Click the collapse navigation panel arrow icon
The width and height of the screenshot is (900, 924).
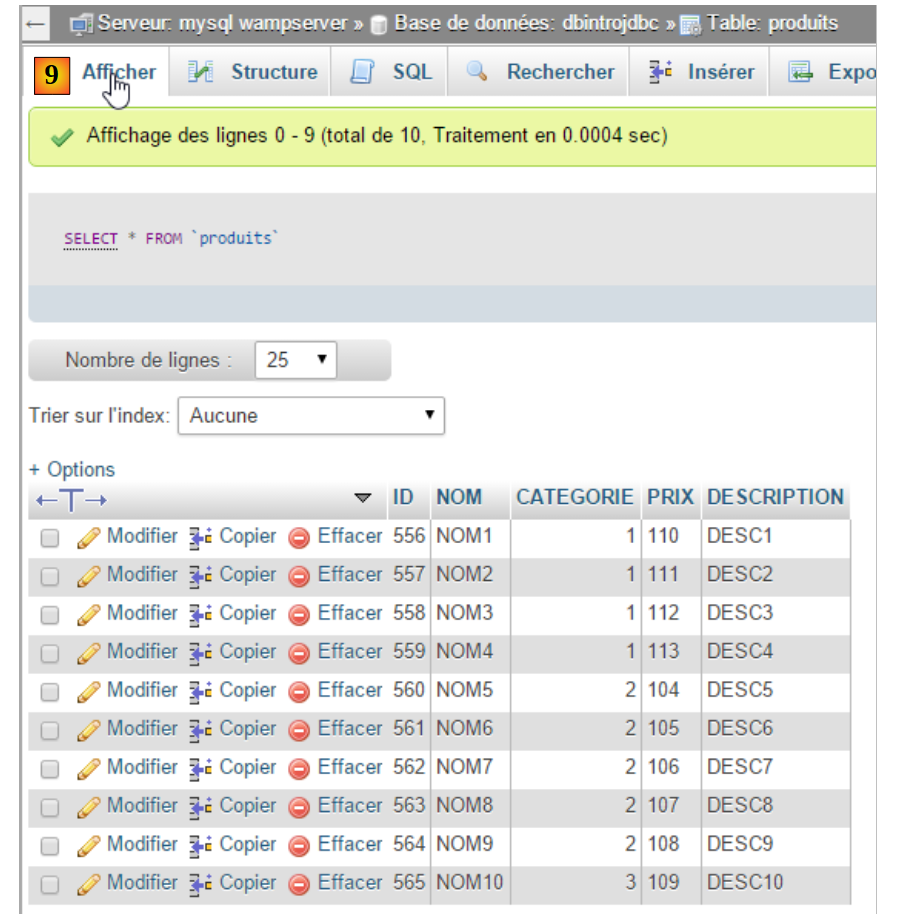tap(35, 23)
